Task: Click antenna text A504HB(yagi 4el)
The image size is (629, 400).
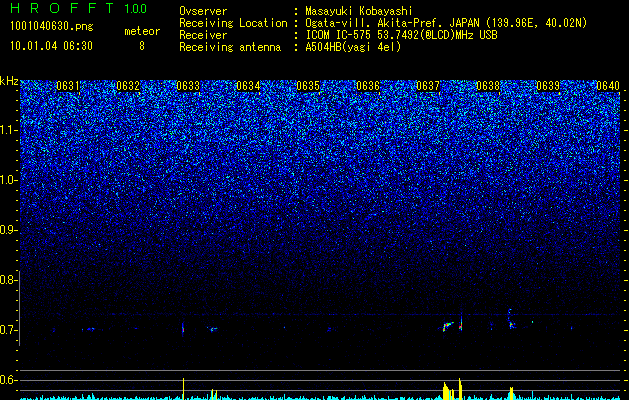Action: [353, 47]
